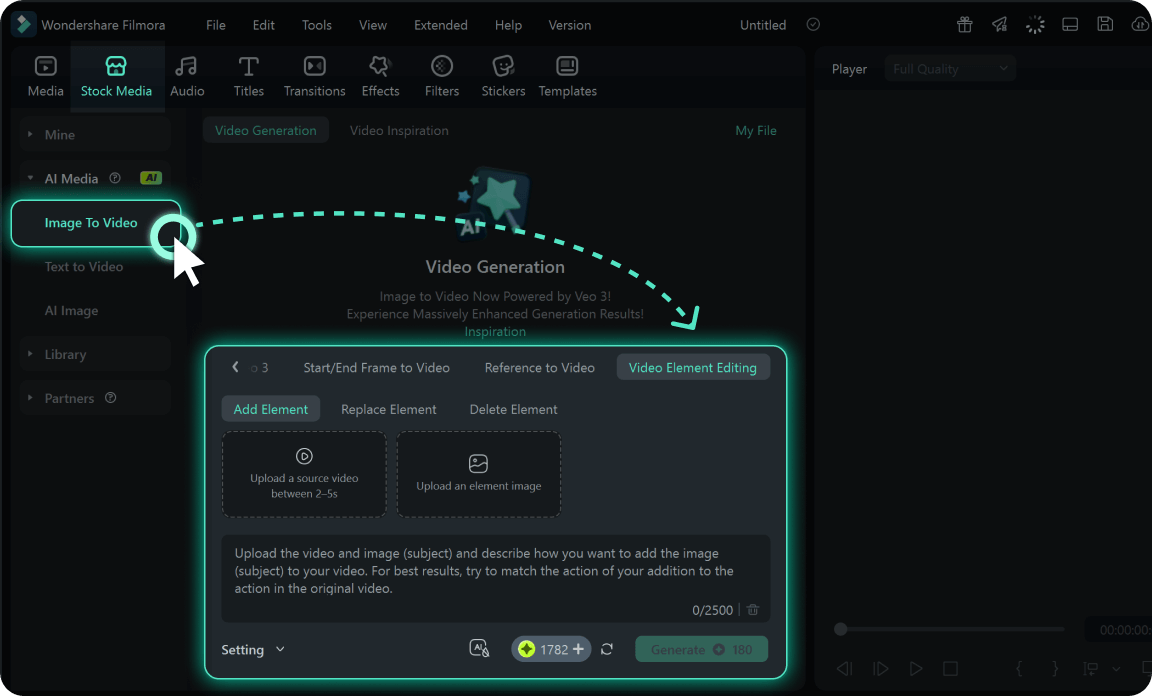Select the Video Generation tab
Screen dimensions: 1152x696
click(x=265, y=130)
